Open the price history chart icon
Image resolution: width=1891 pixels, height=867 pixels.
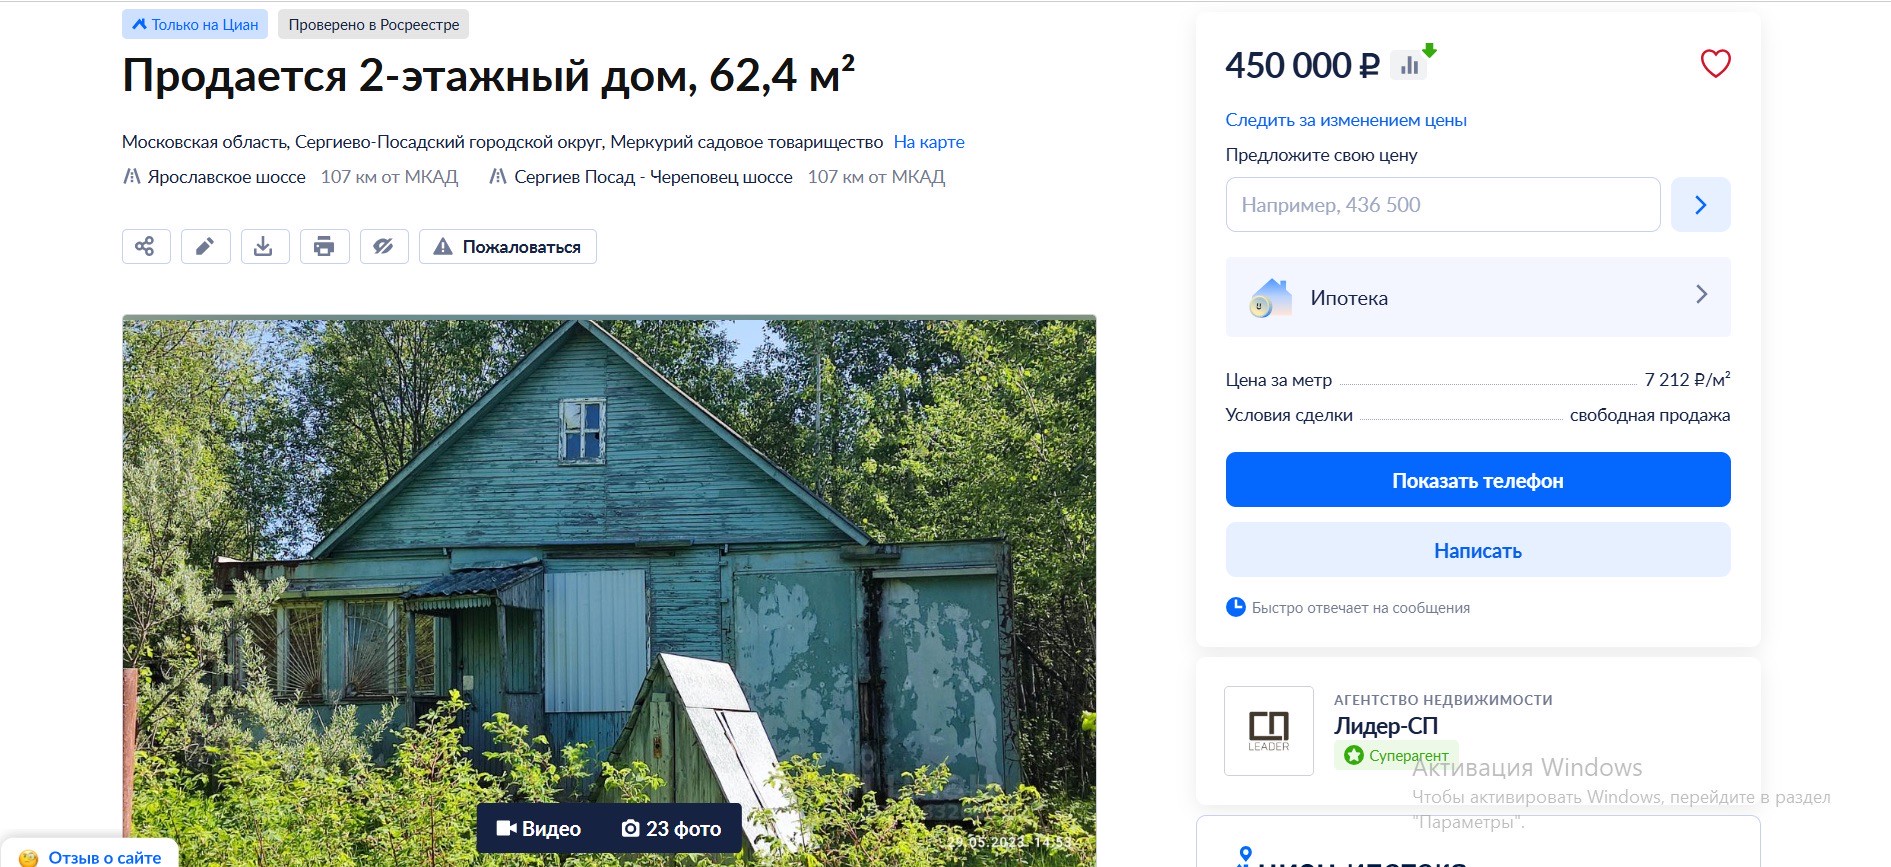pyautogui.click(x=1412, y=65)
